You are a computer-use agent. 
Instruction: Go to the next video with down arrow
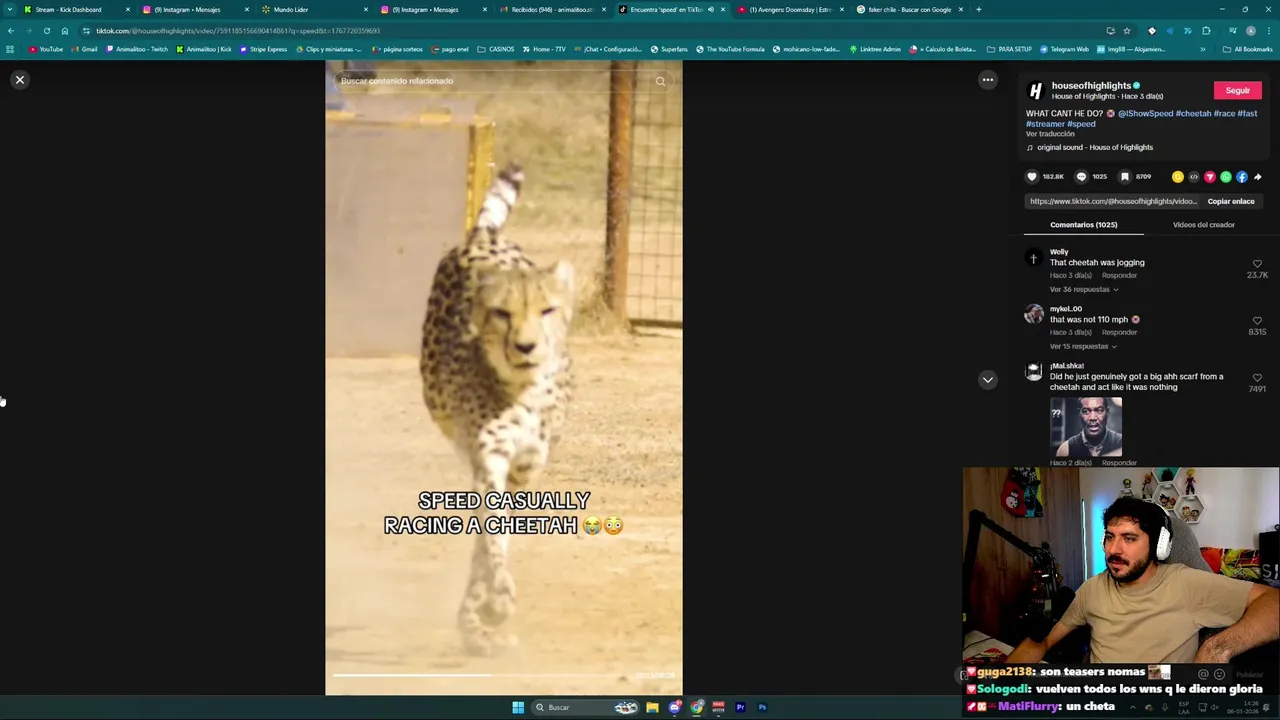[x=987, y=380]
